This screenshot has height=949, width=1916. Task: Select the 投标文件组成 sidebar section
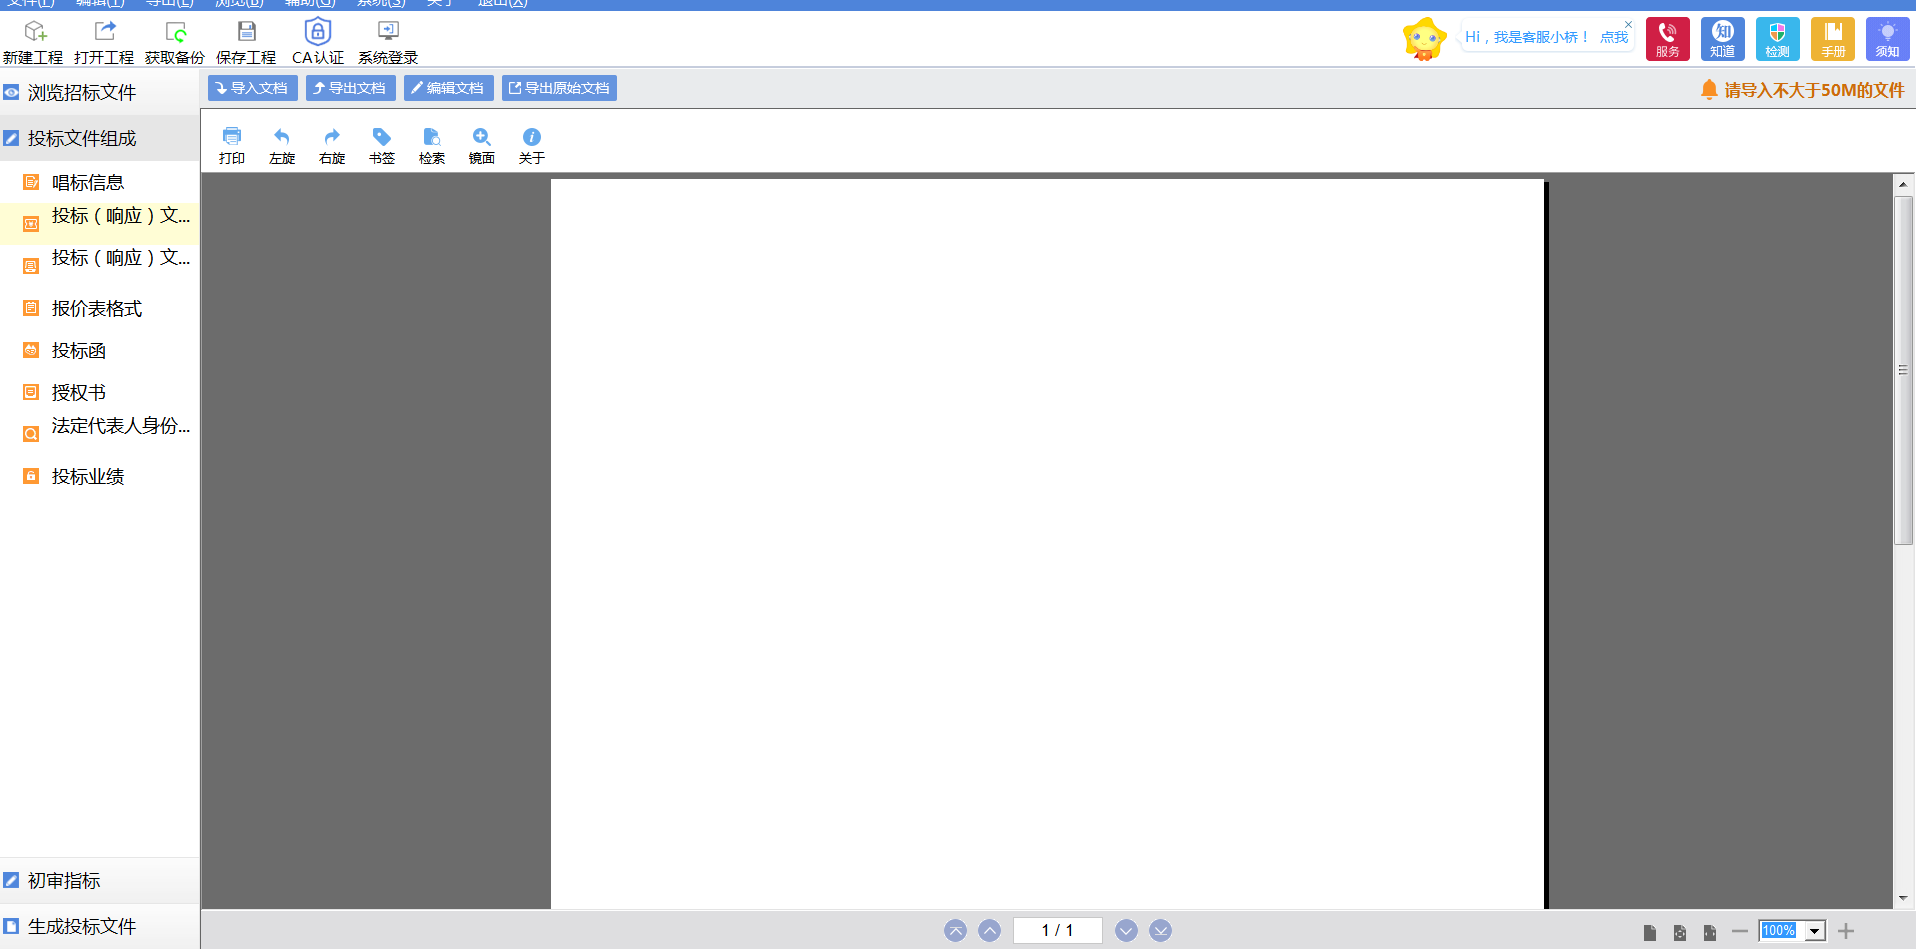(100, 138)
